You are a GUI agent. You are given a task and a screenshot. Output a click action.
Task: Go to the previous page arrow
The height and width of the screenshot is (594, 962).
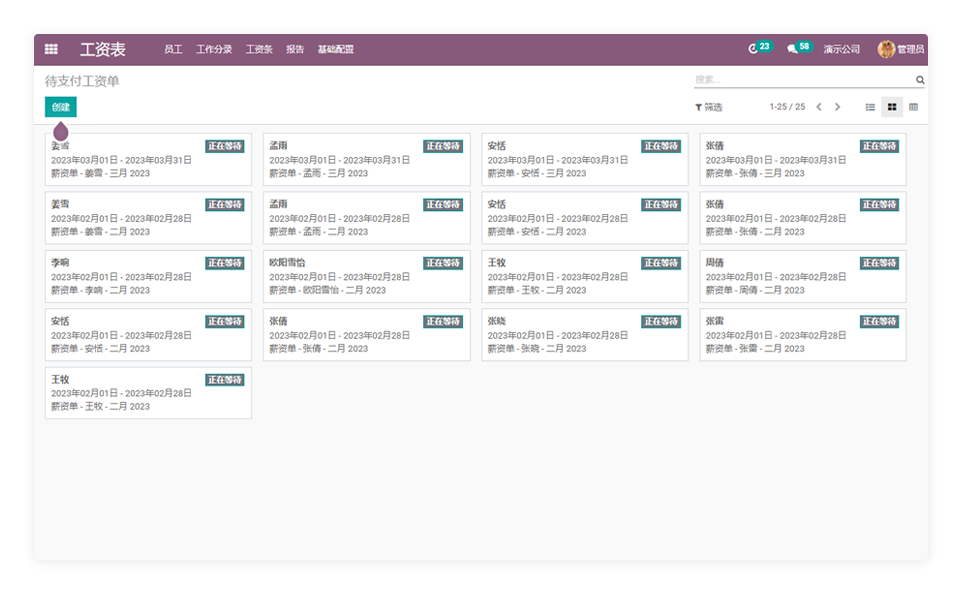click(819, 107)
